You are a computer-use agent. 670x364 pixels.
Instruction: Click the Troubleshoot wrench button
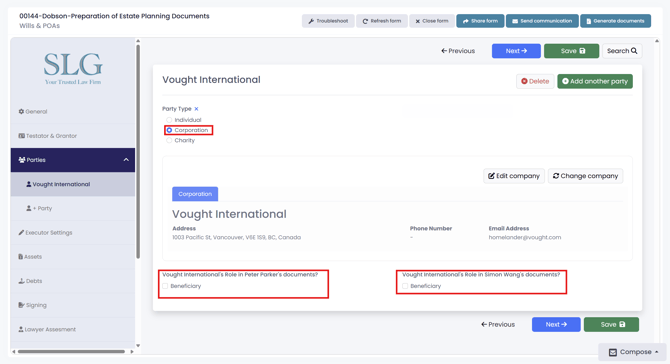328,21
